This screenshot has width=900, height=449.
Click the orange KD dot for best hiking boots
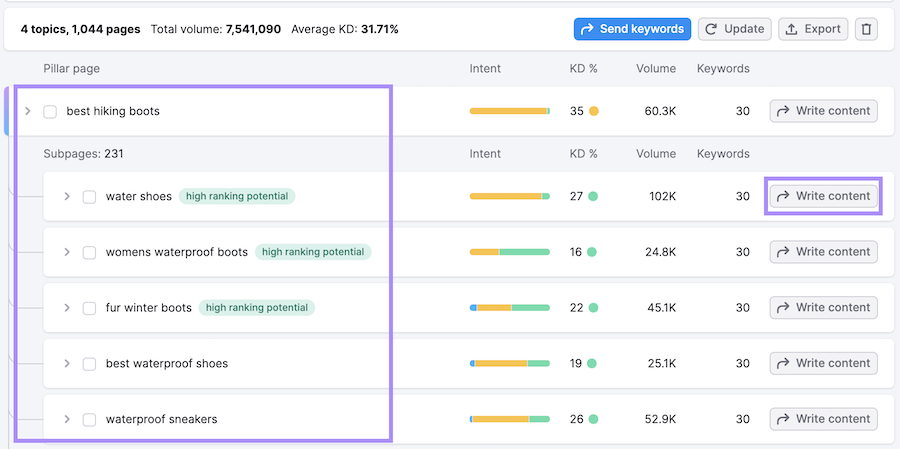[x=594, y=111]
